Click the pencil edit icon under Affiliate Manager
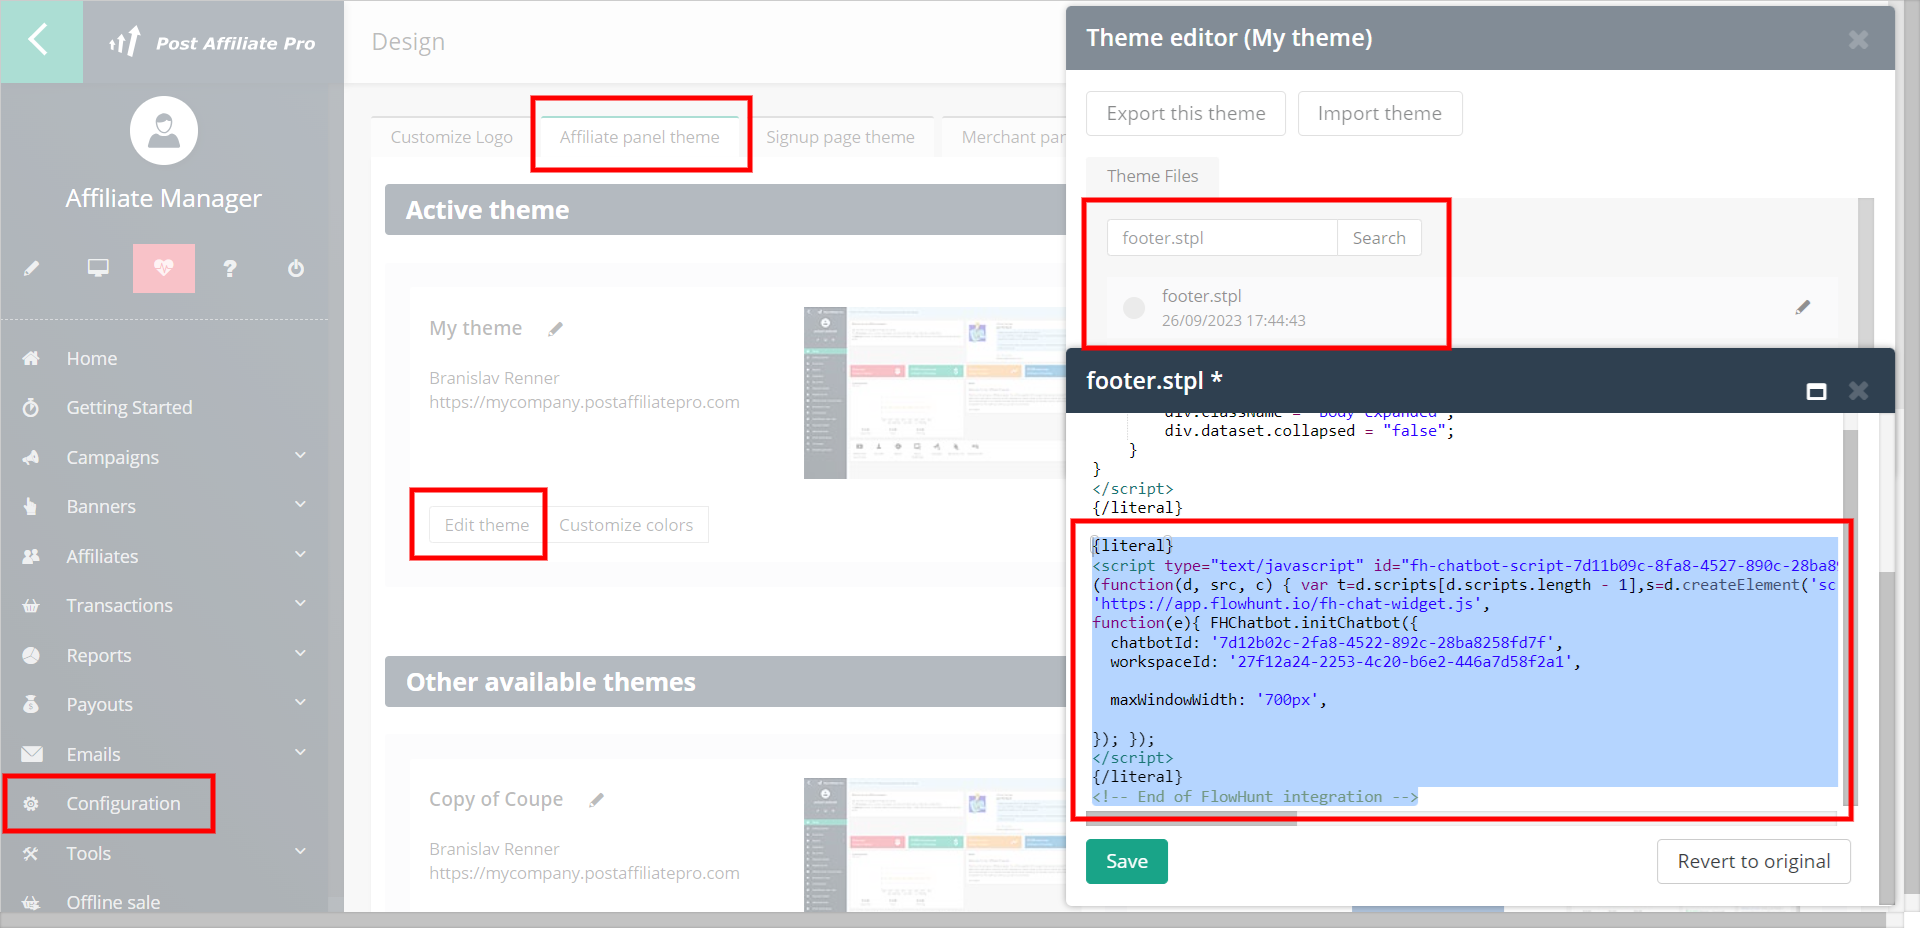Screen dimensions: 1920x928 pyautogui.click(x=32, y=268)
